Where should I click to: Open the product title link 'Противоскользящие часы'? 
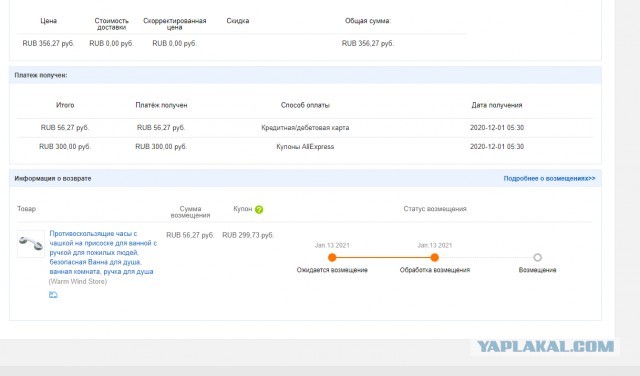click(x=103, y=253)
